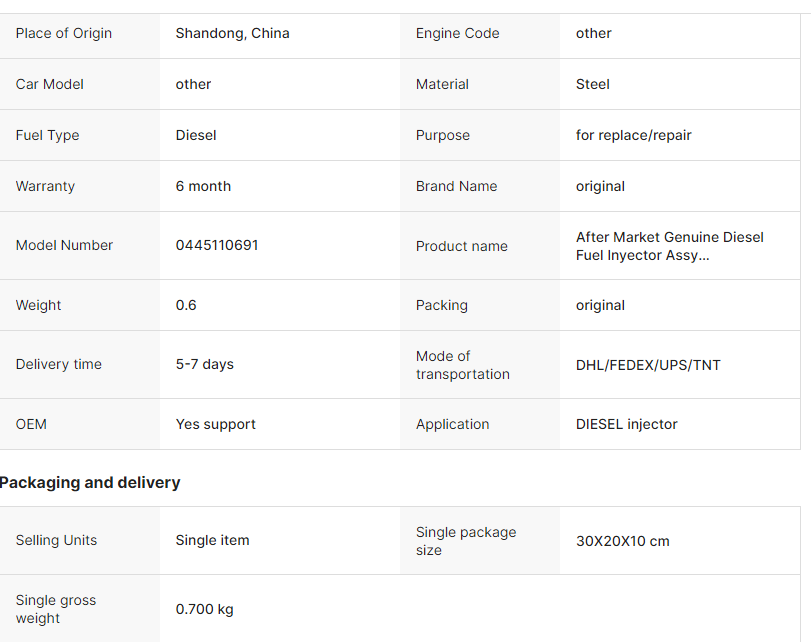The image size is (811, 642).
Task: Click the Single item selling units value
Action: [212, 540]
